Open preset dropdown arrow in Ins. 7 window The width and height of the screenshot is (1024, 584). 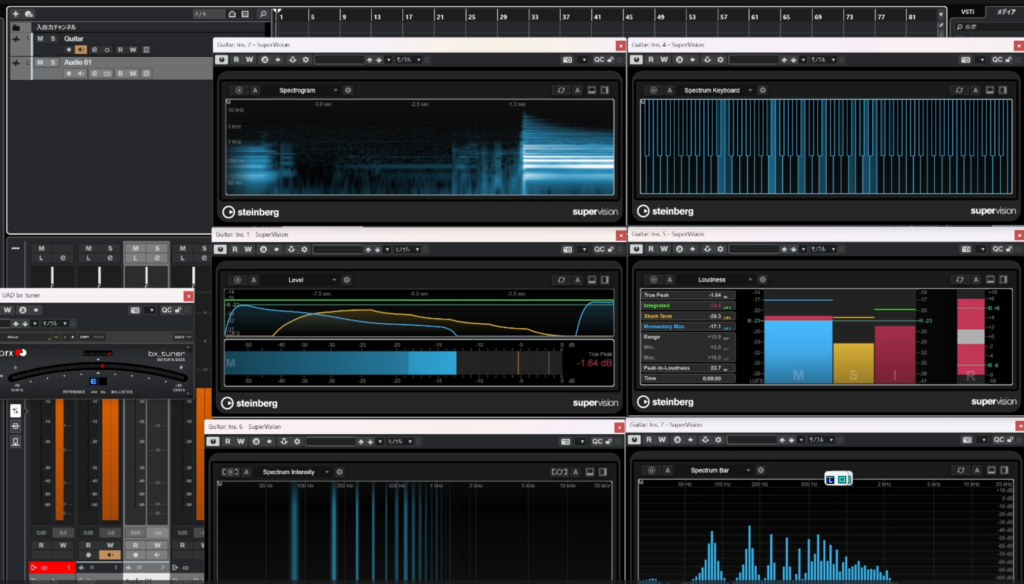pos(801,440)
